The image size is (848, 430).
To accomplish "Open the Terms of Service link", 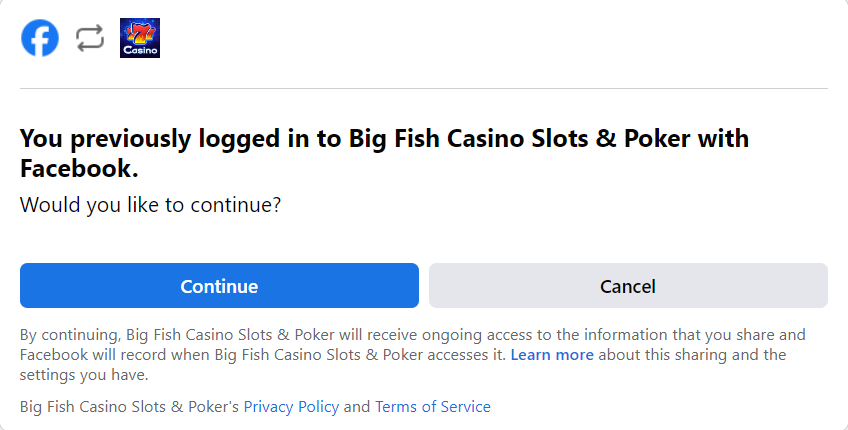I will (432, 407).
